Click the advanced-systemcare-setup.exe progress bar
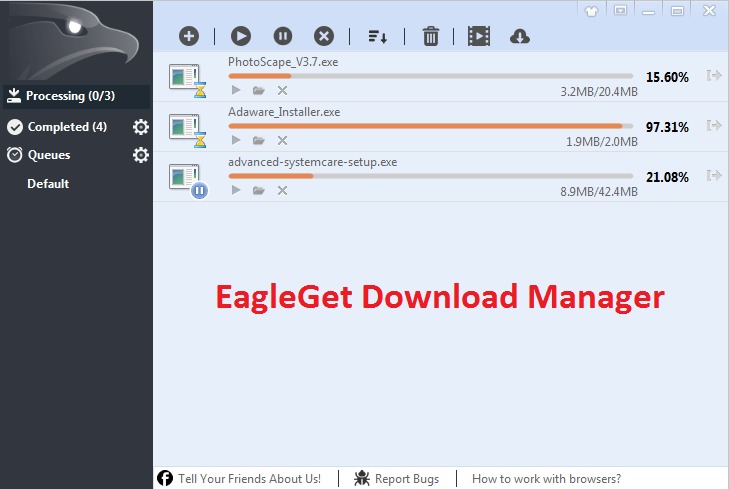729x489 pixels. point(431,176)
